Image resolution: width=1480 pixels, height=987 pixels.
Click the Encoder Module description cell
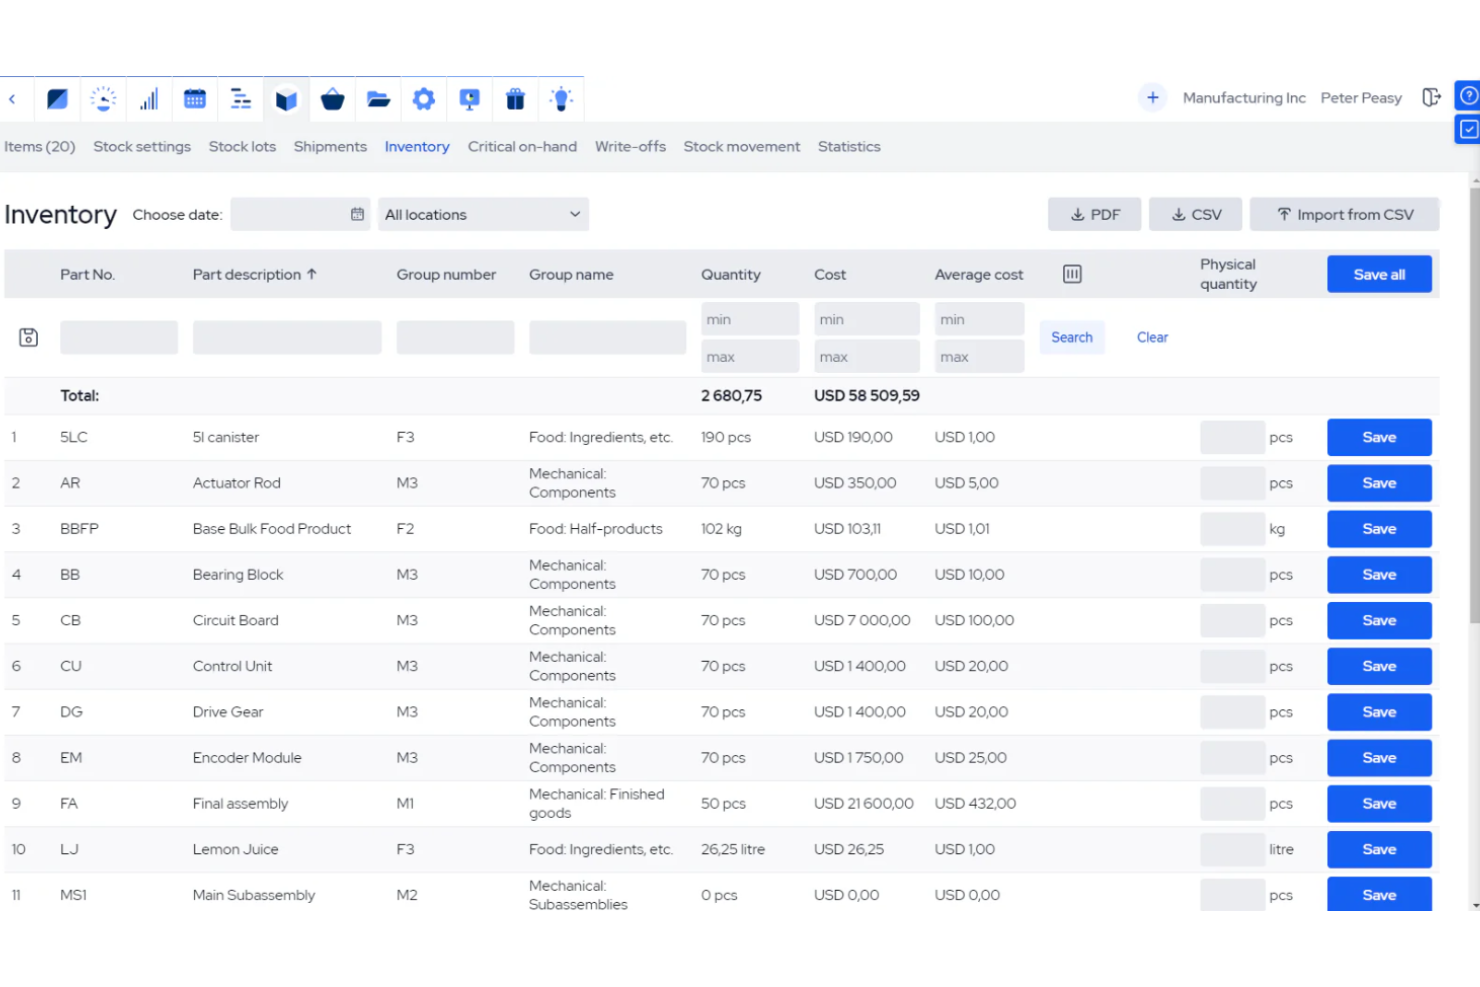pos(247,758)
